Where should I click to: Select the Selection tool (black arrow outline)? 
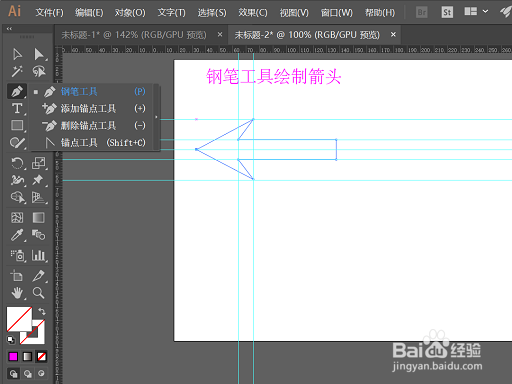pos(17,54)
